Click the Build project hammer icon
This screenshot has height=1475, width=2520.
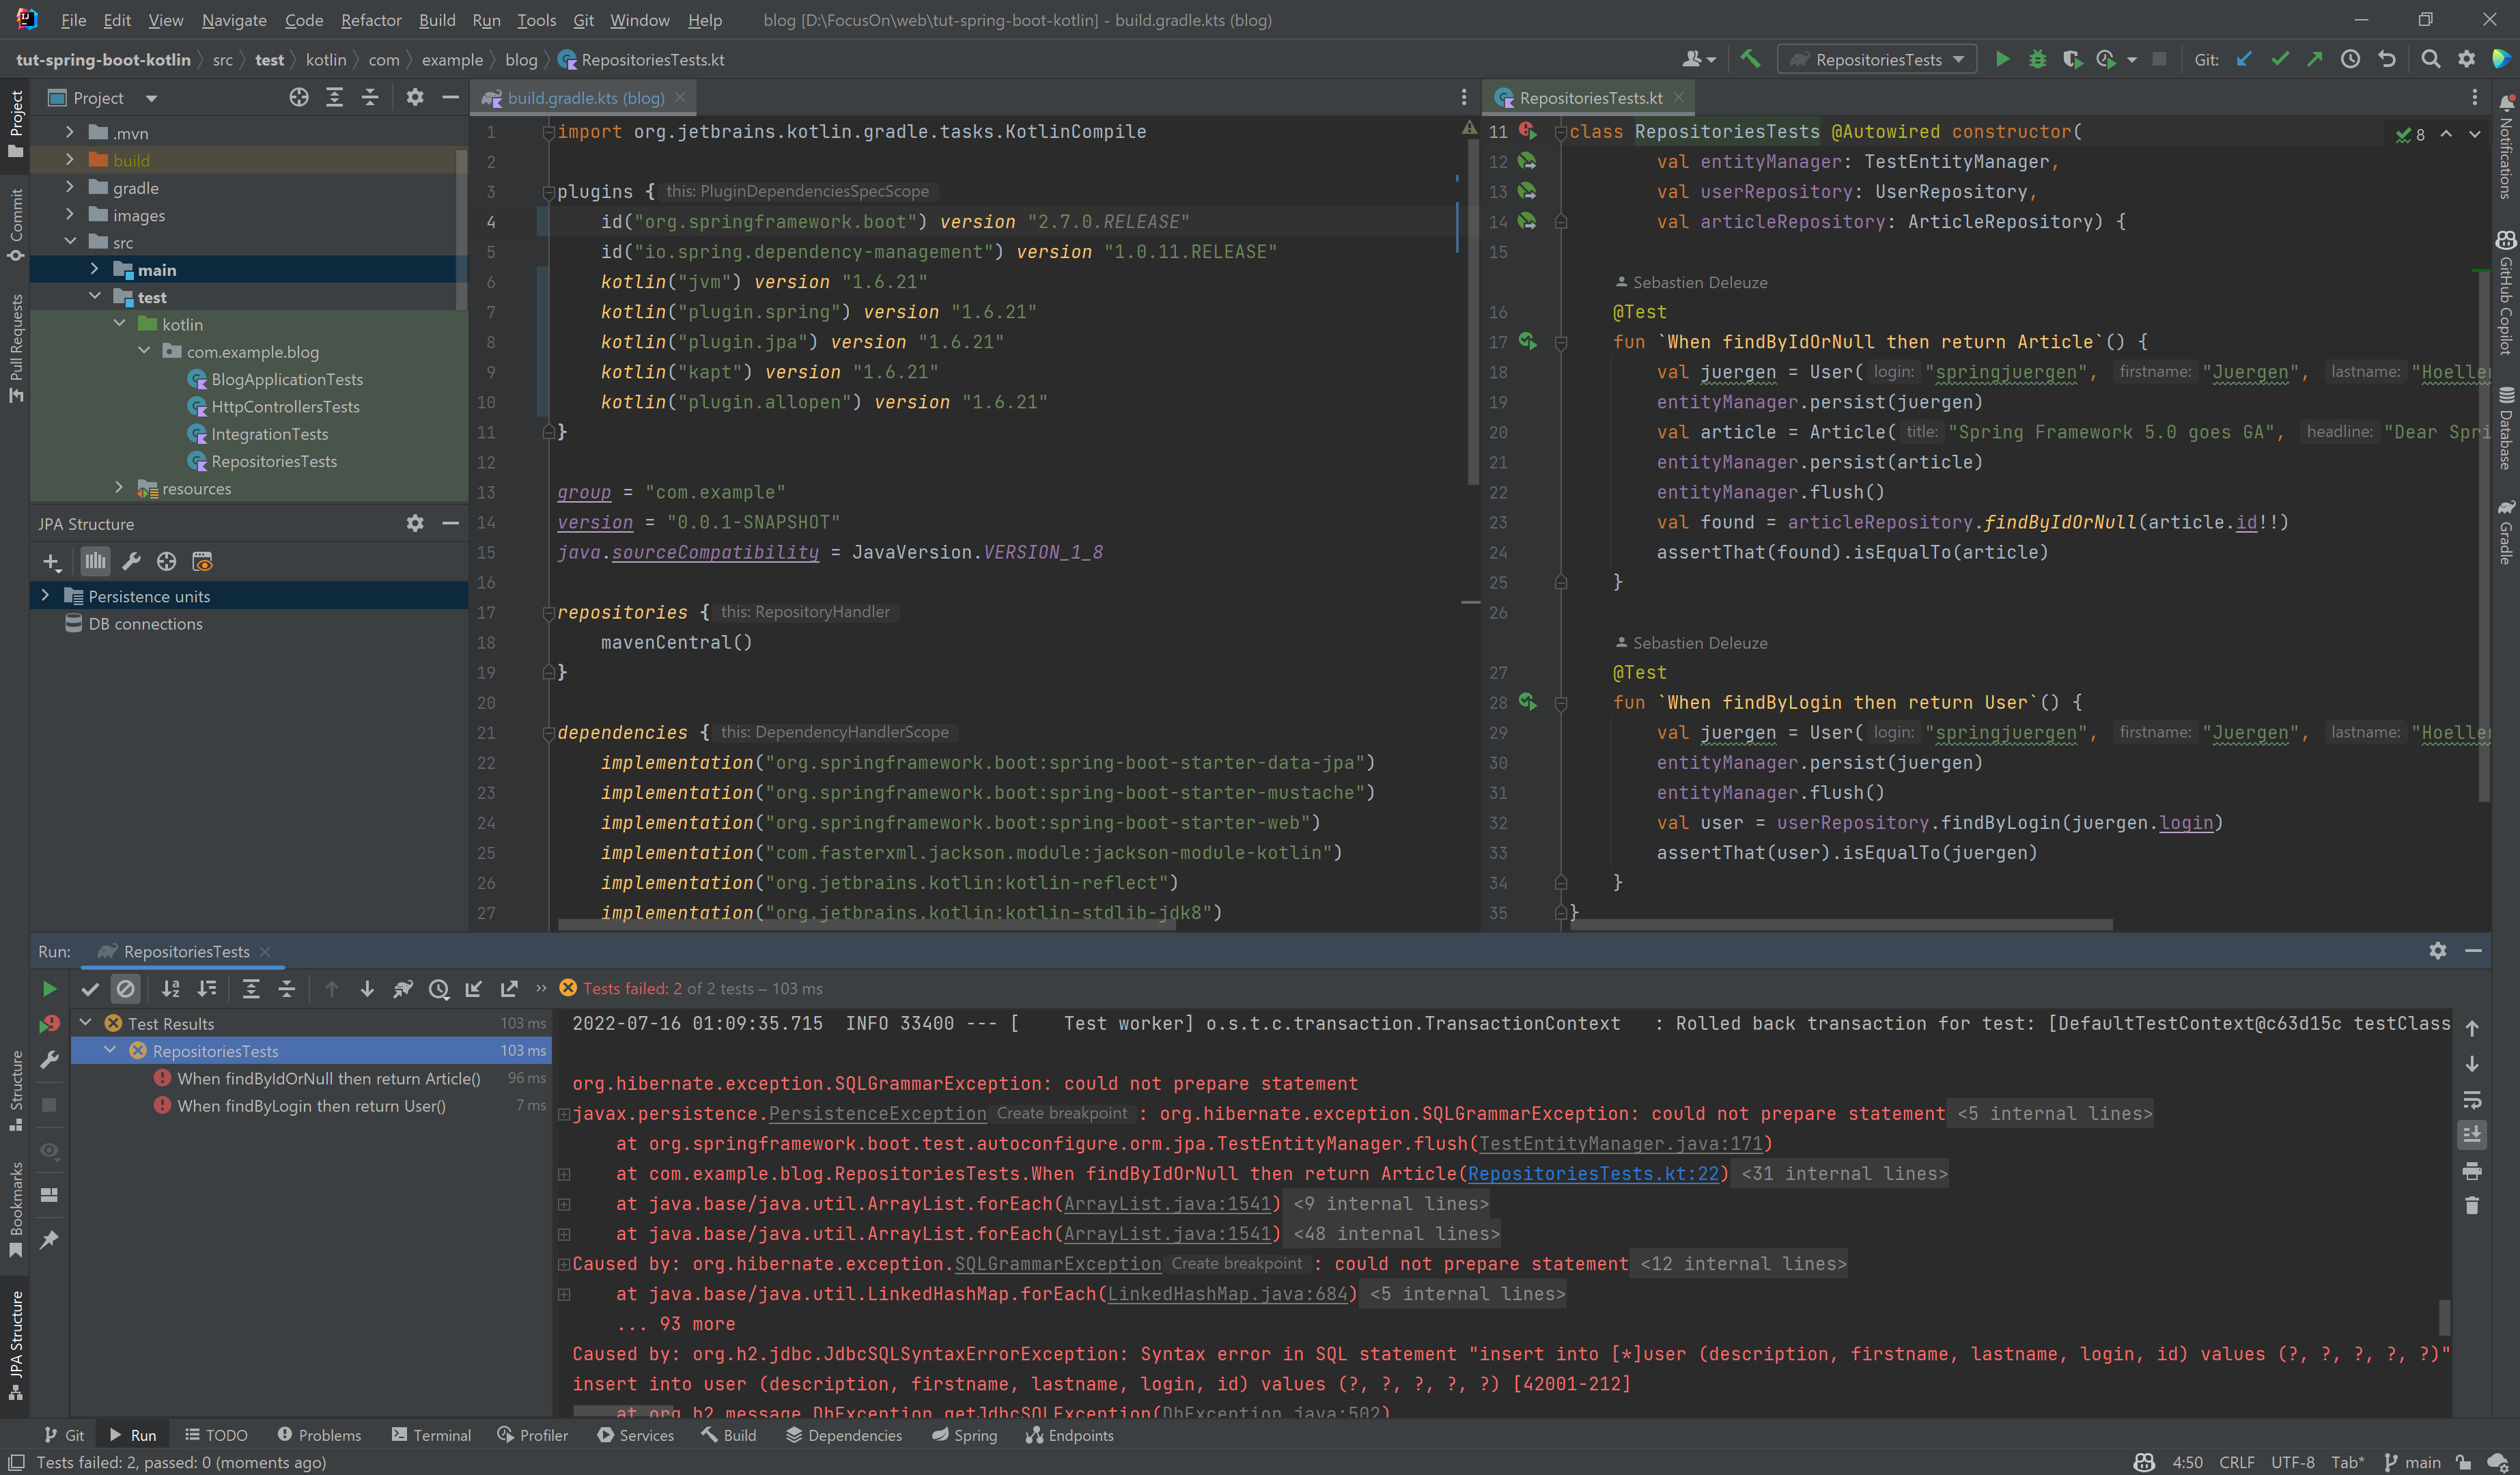tap(1750, 60)
